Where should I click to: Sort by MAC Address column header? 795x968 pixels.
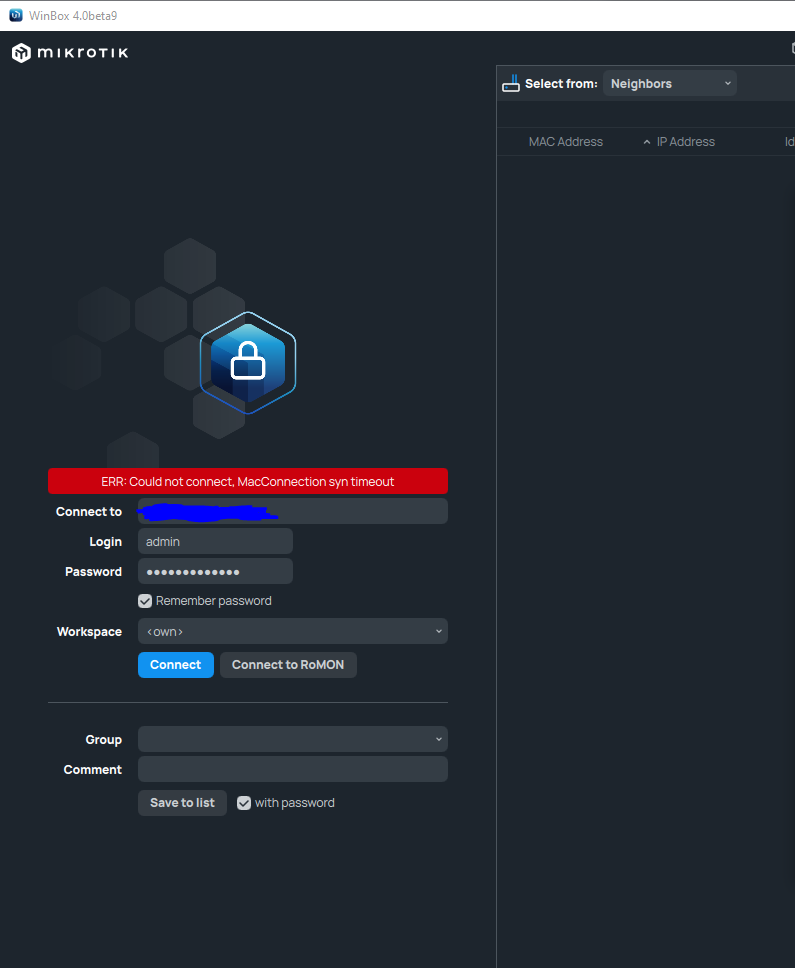565,141
